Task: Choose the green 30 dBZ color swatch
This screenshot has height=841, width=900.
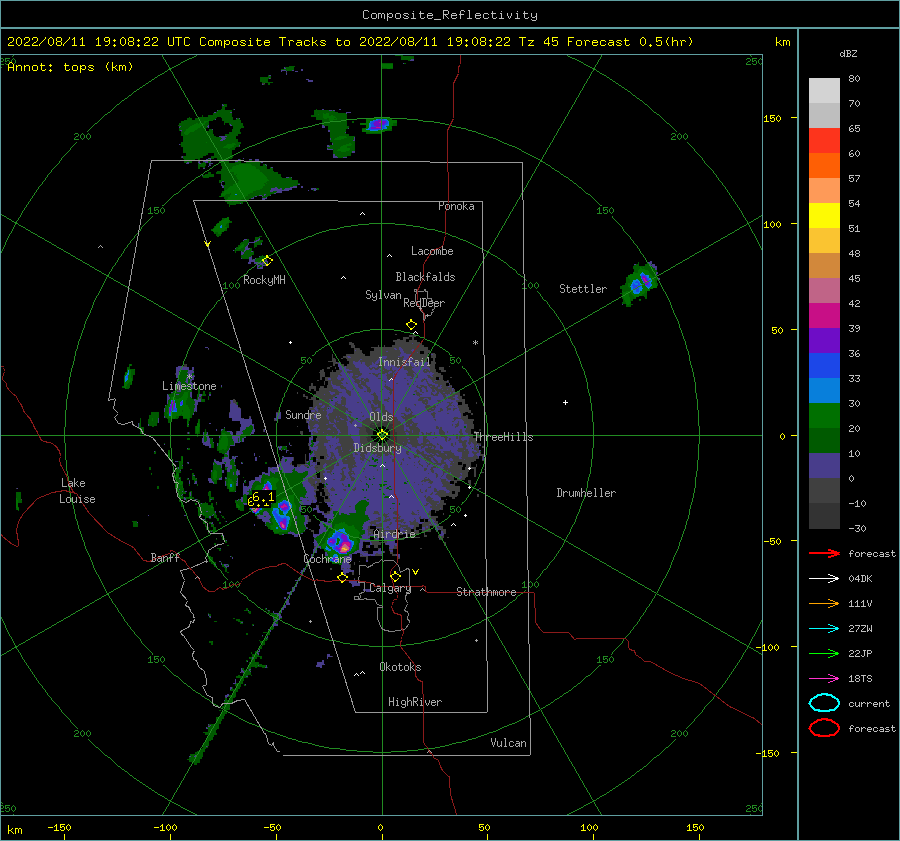Action: [x=824, y=416]
